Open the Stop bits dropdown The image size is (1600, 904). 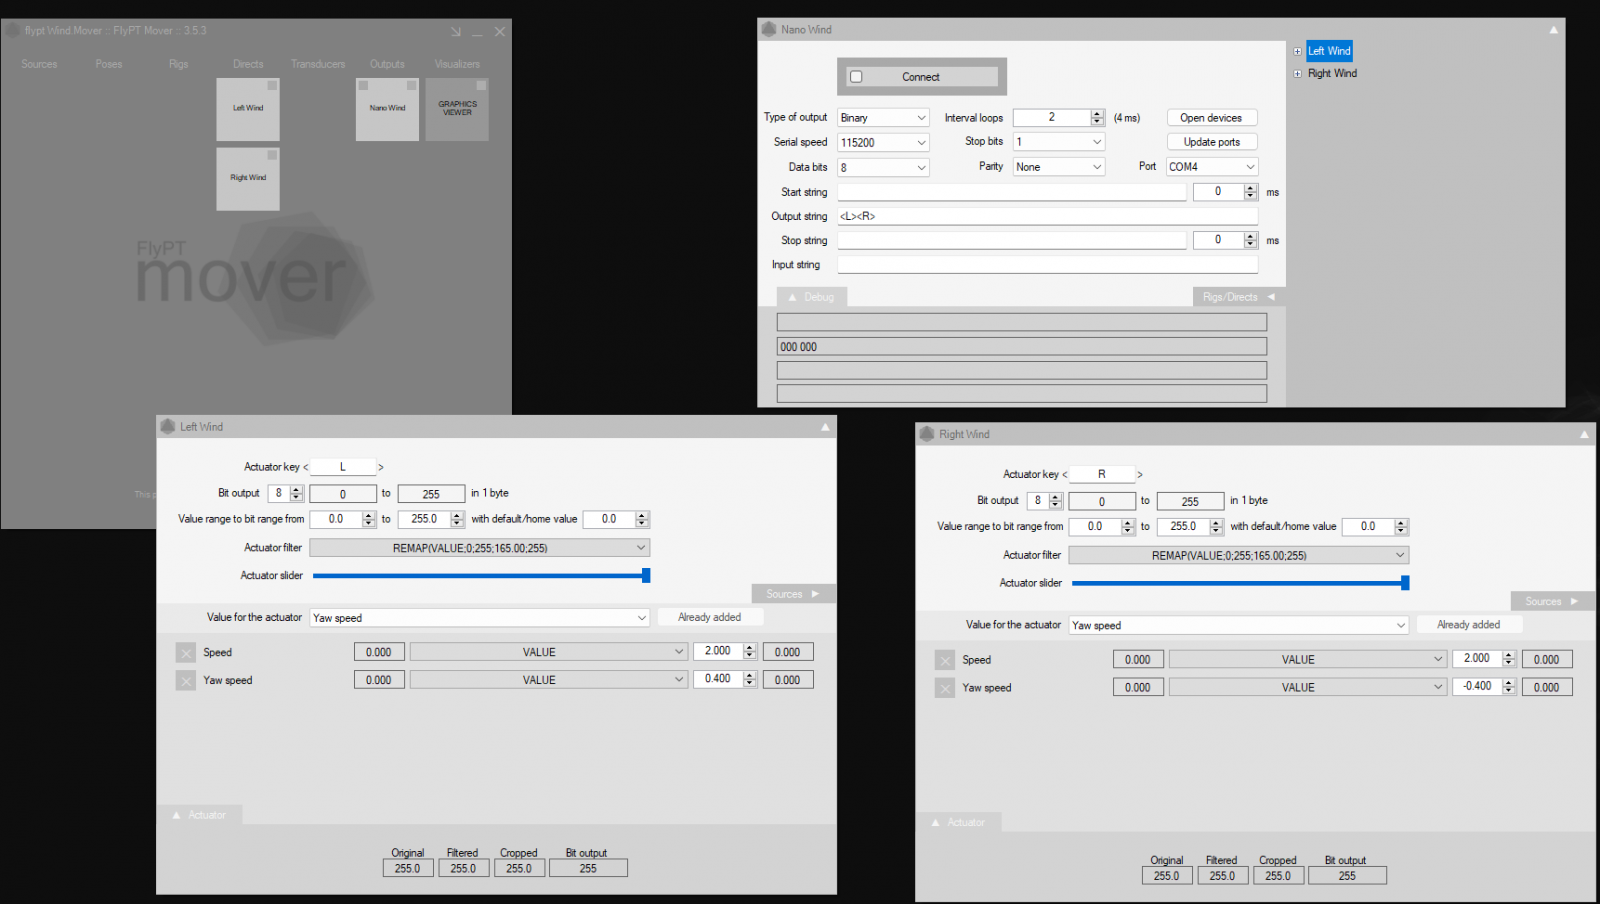coord(1059,142)
